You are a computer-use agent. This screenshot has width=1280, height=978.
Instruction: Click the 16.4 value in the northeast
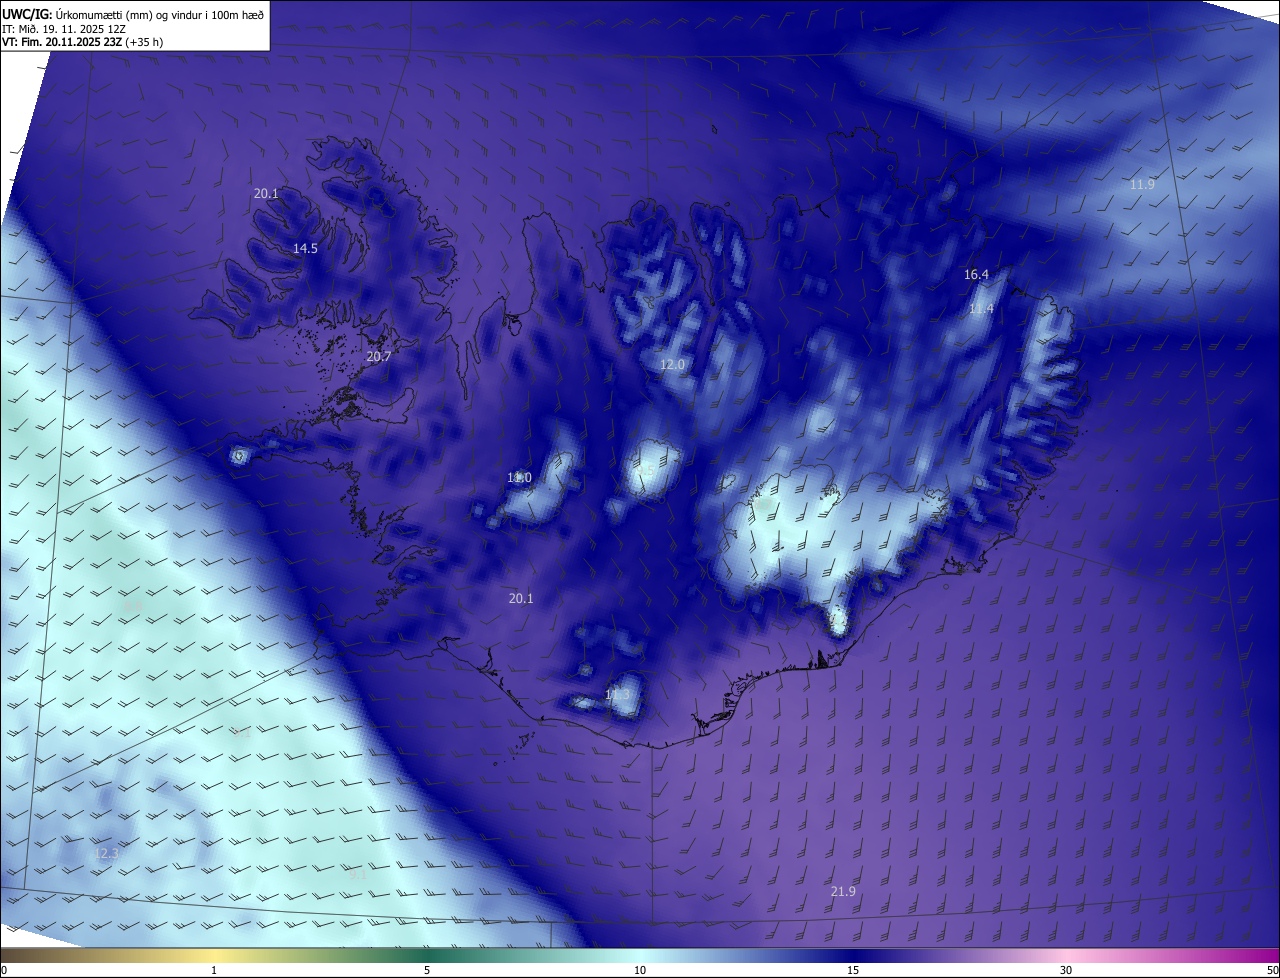pos(976,274)
